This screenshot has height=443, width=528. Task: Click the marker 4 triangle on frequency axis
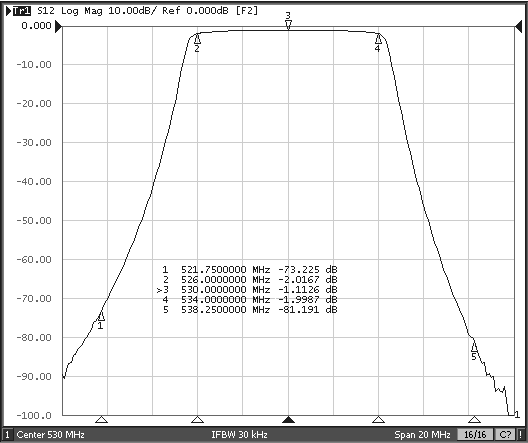pos(378,419)
